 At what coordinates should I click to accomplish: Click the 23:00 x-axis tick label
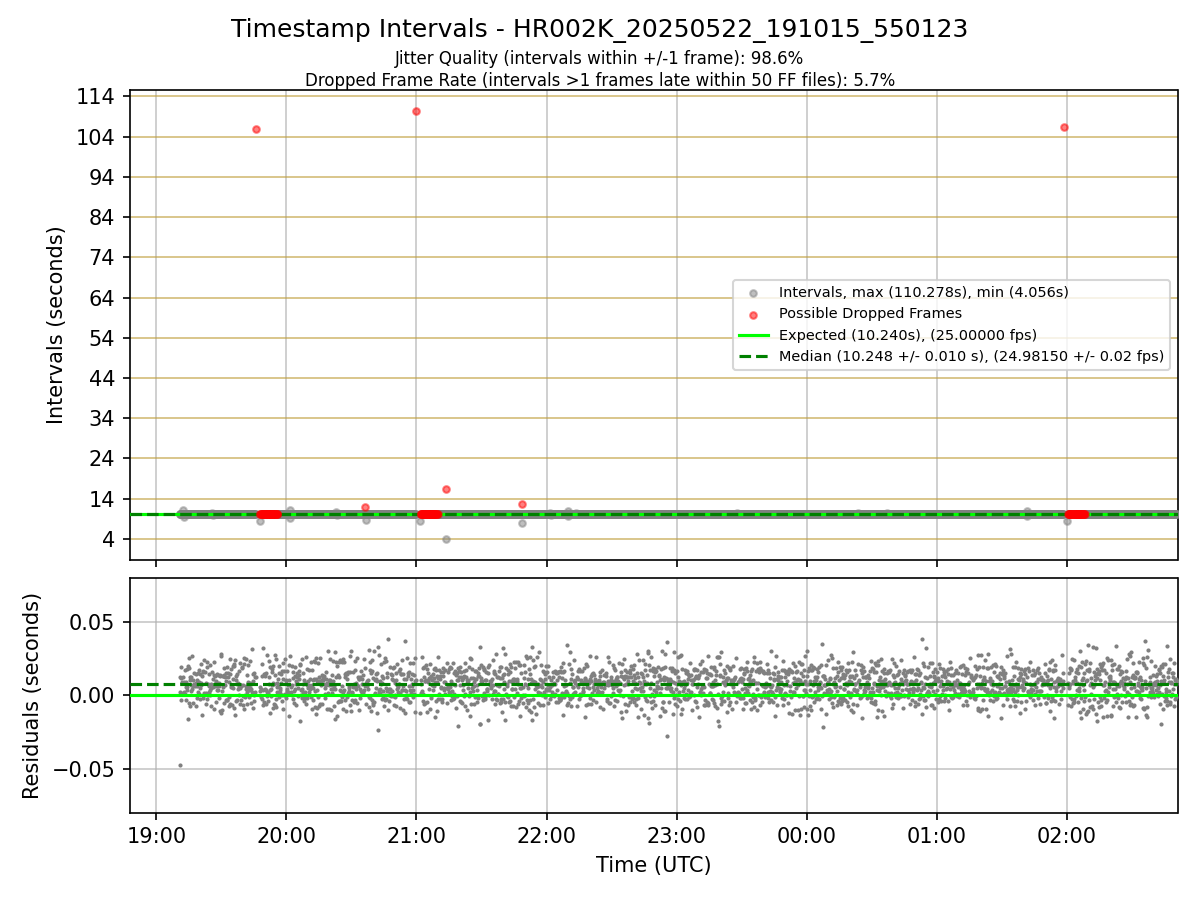(676, 835)
